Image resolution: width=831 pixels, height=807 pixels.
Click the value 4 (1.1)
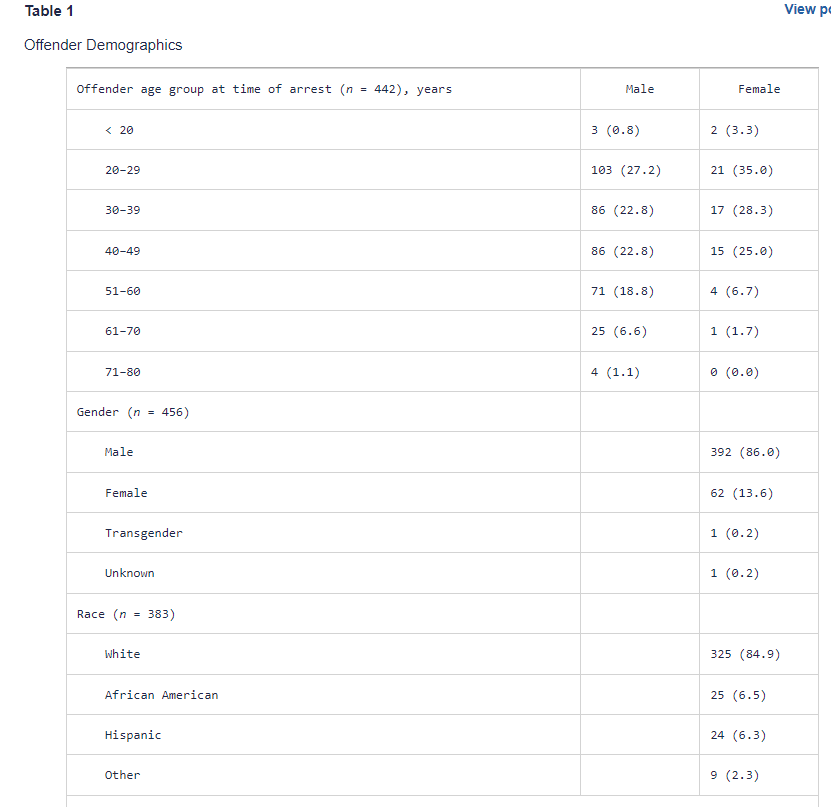point(615,372)
